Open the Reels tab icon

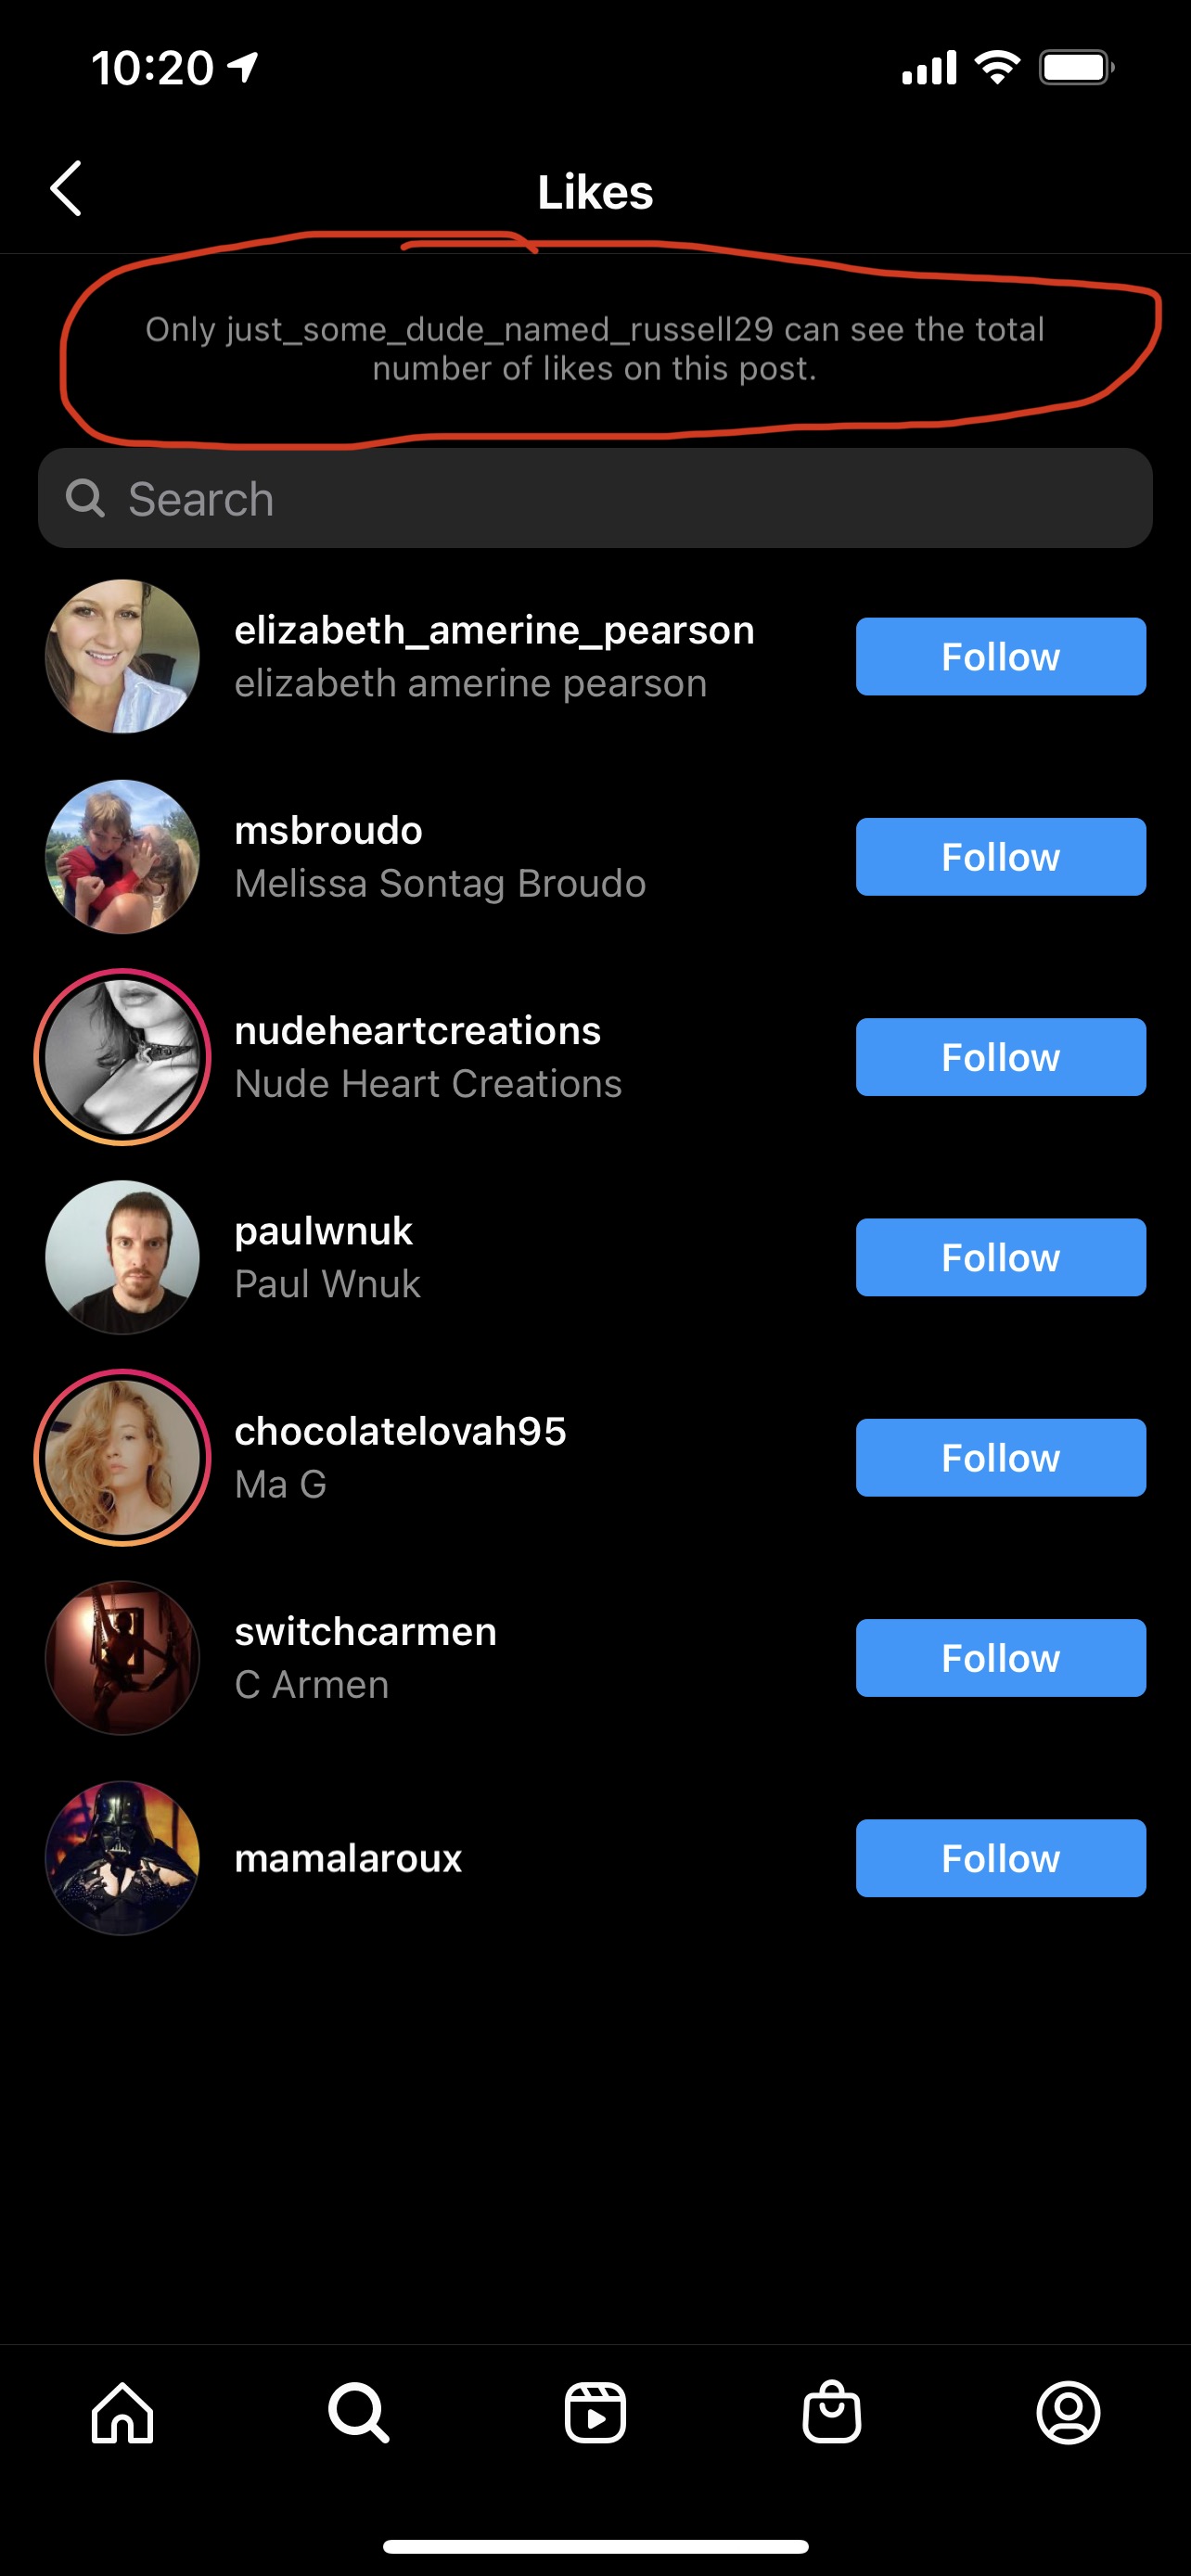click(595, 2413)
